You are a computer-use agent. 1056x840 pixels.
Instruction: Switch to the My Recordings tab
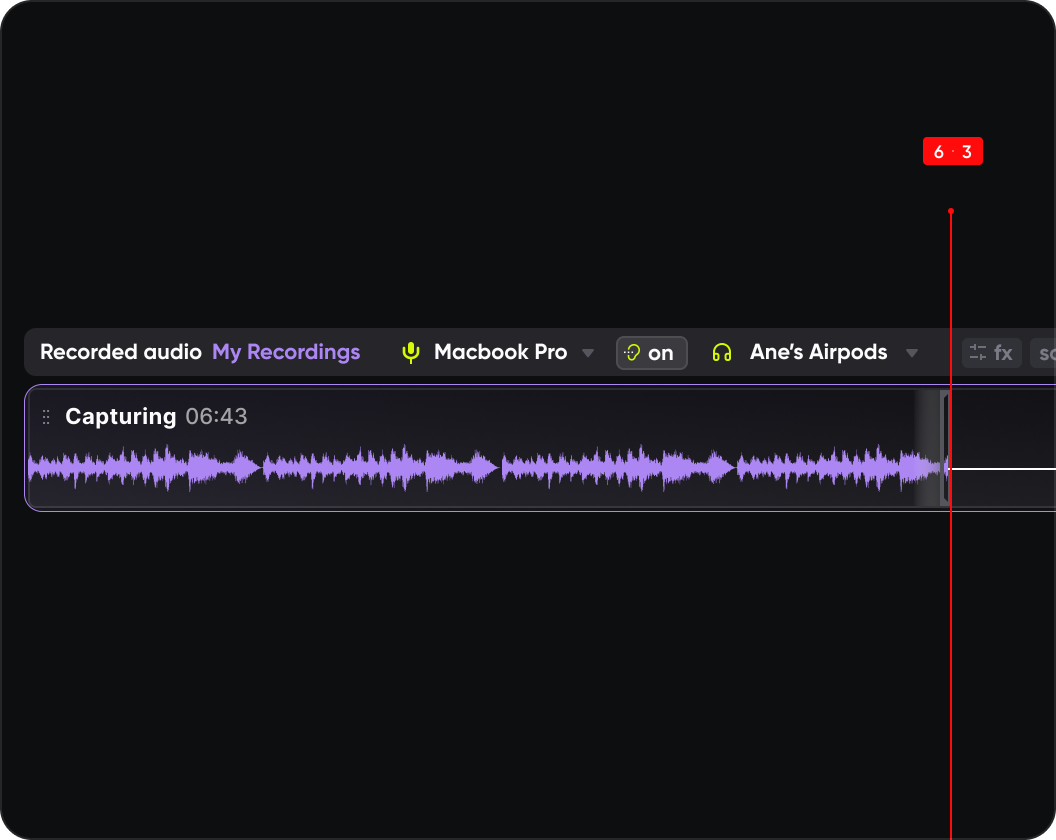(x=286, y=352)
